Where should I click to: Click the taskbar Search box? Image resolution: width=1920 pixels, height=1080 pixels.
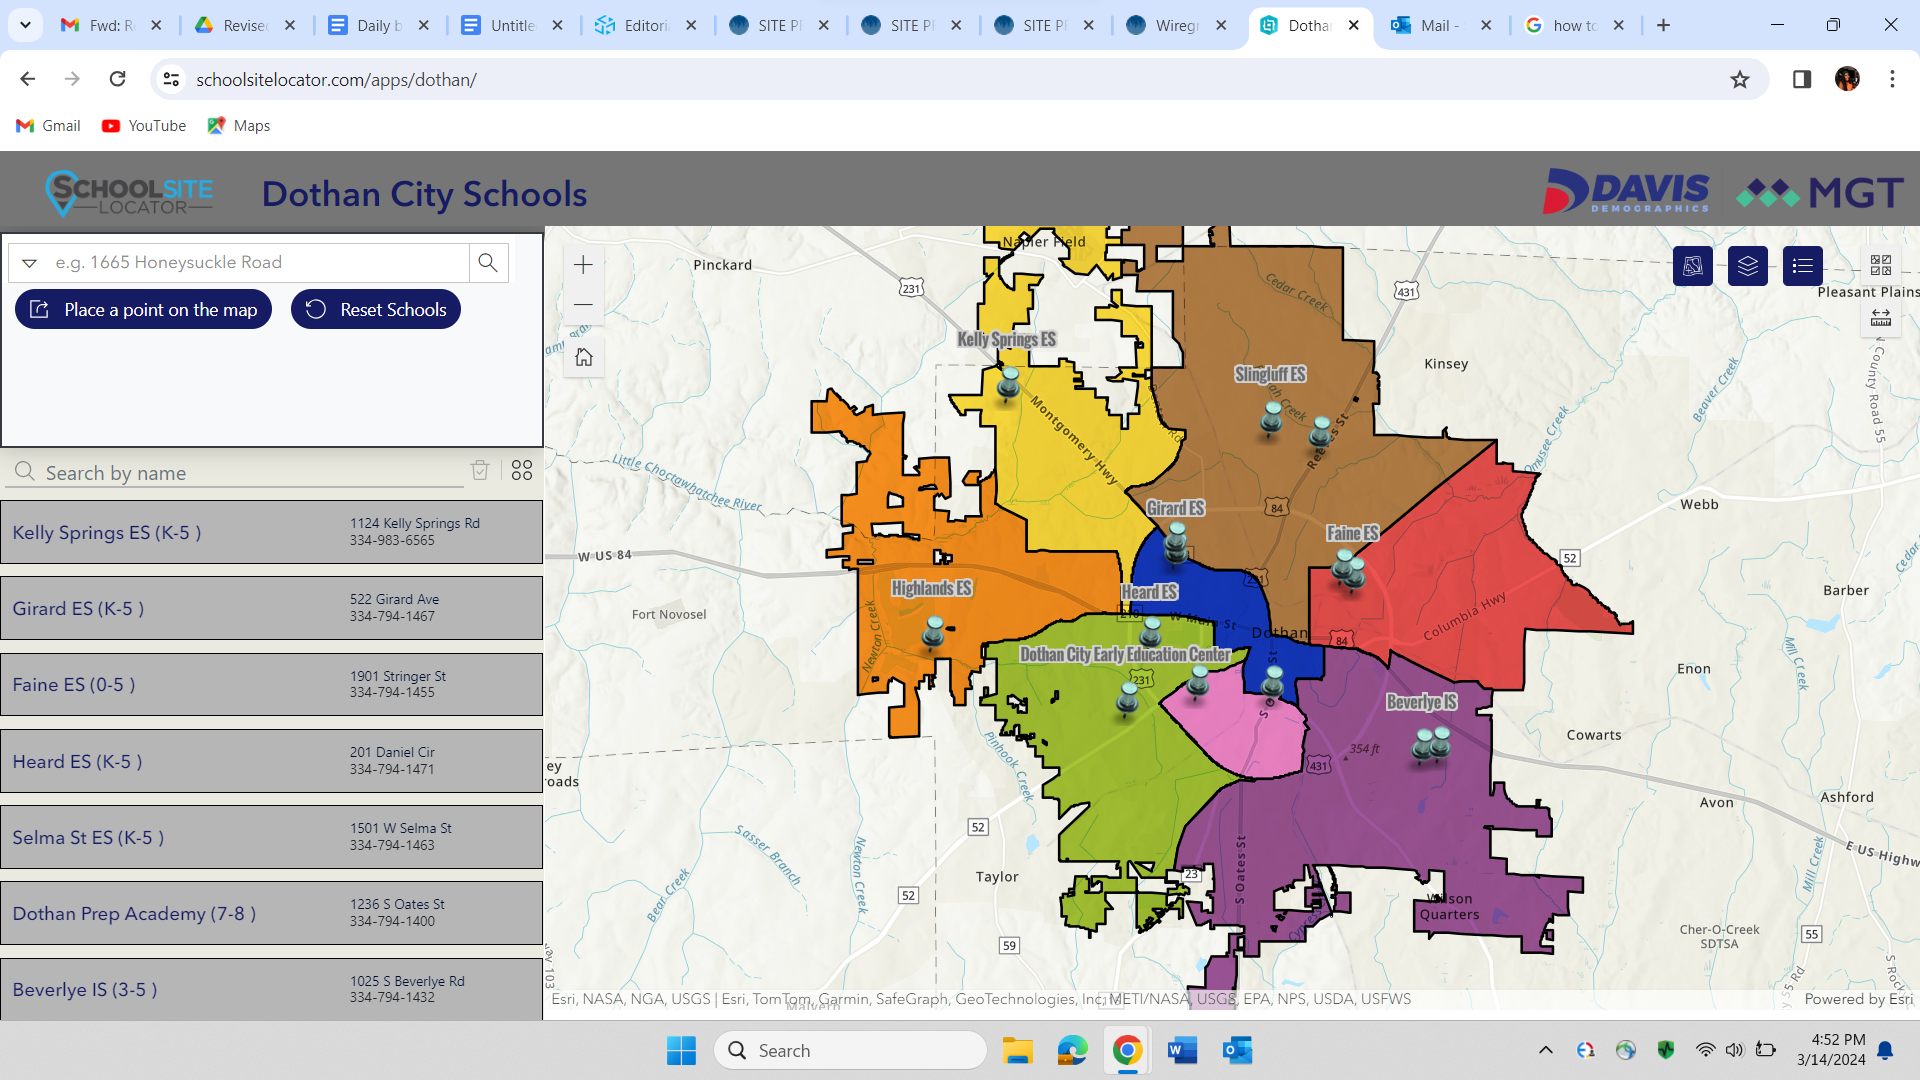coord(850,1050)
